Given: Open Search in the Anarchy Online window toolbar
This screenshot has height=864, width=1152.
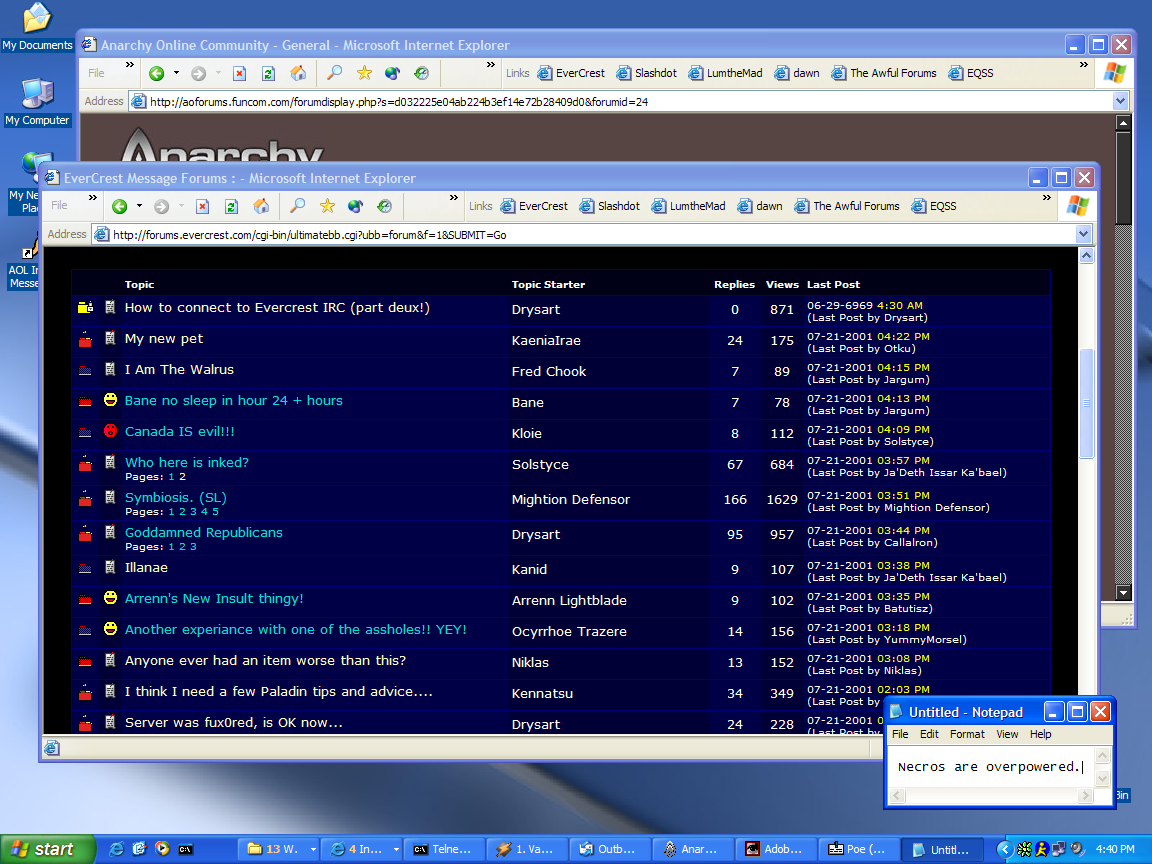Looking at the screenshot, I should pos(334,73).
